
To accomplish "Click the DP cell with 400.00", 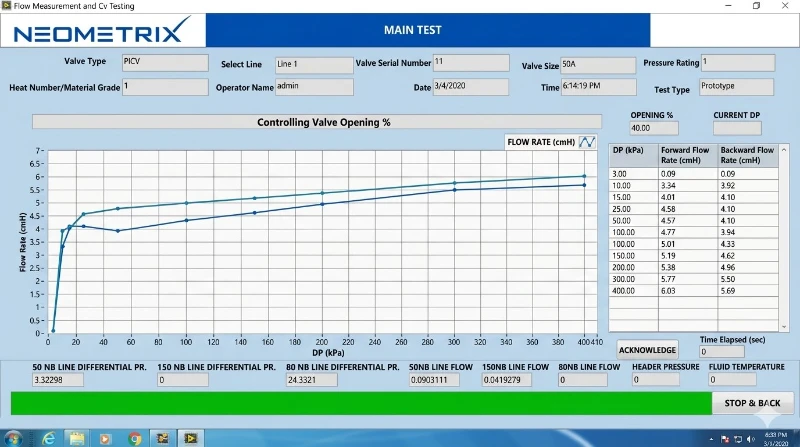I will click(x=633, y=291).
